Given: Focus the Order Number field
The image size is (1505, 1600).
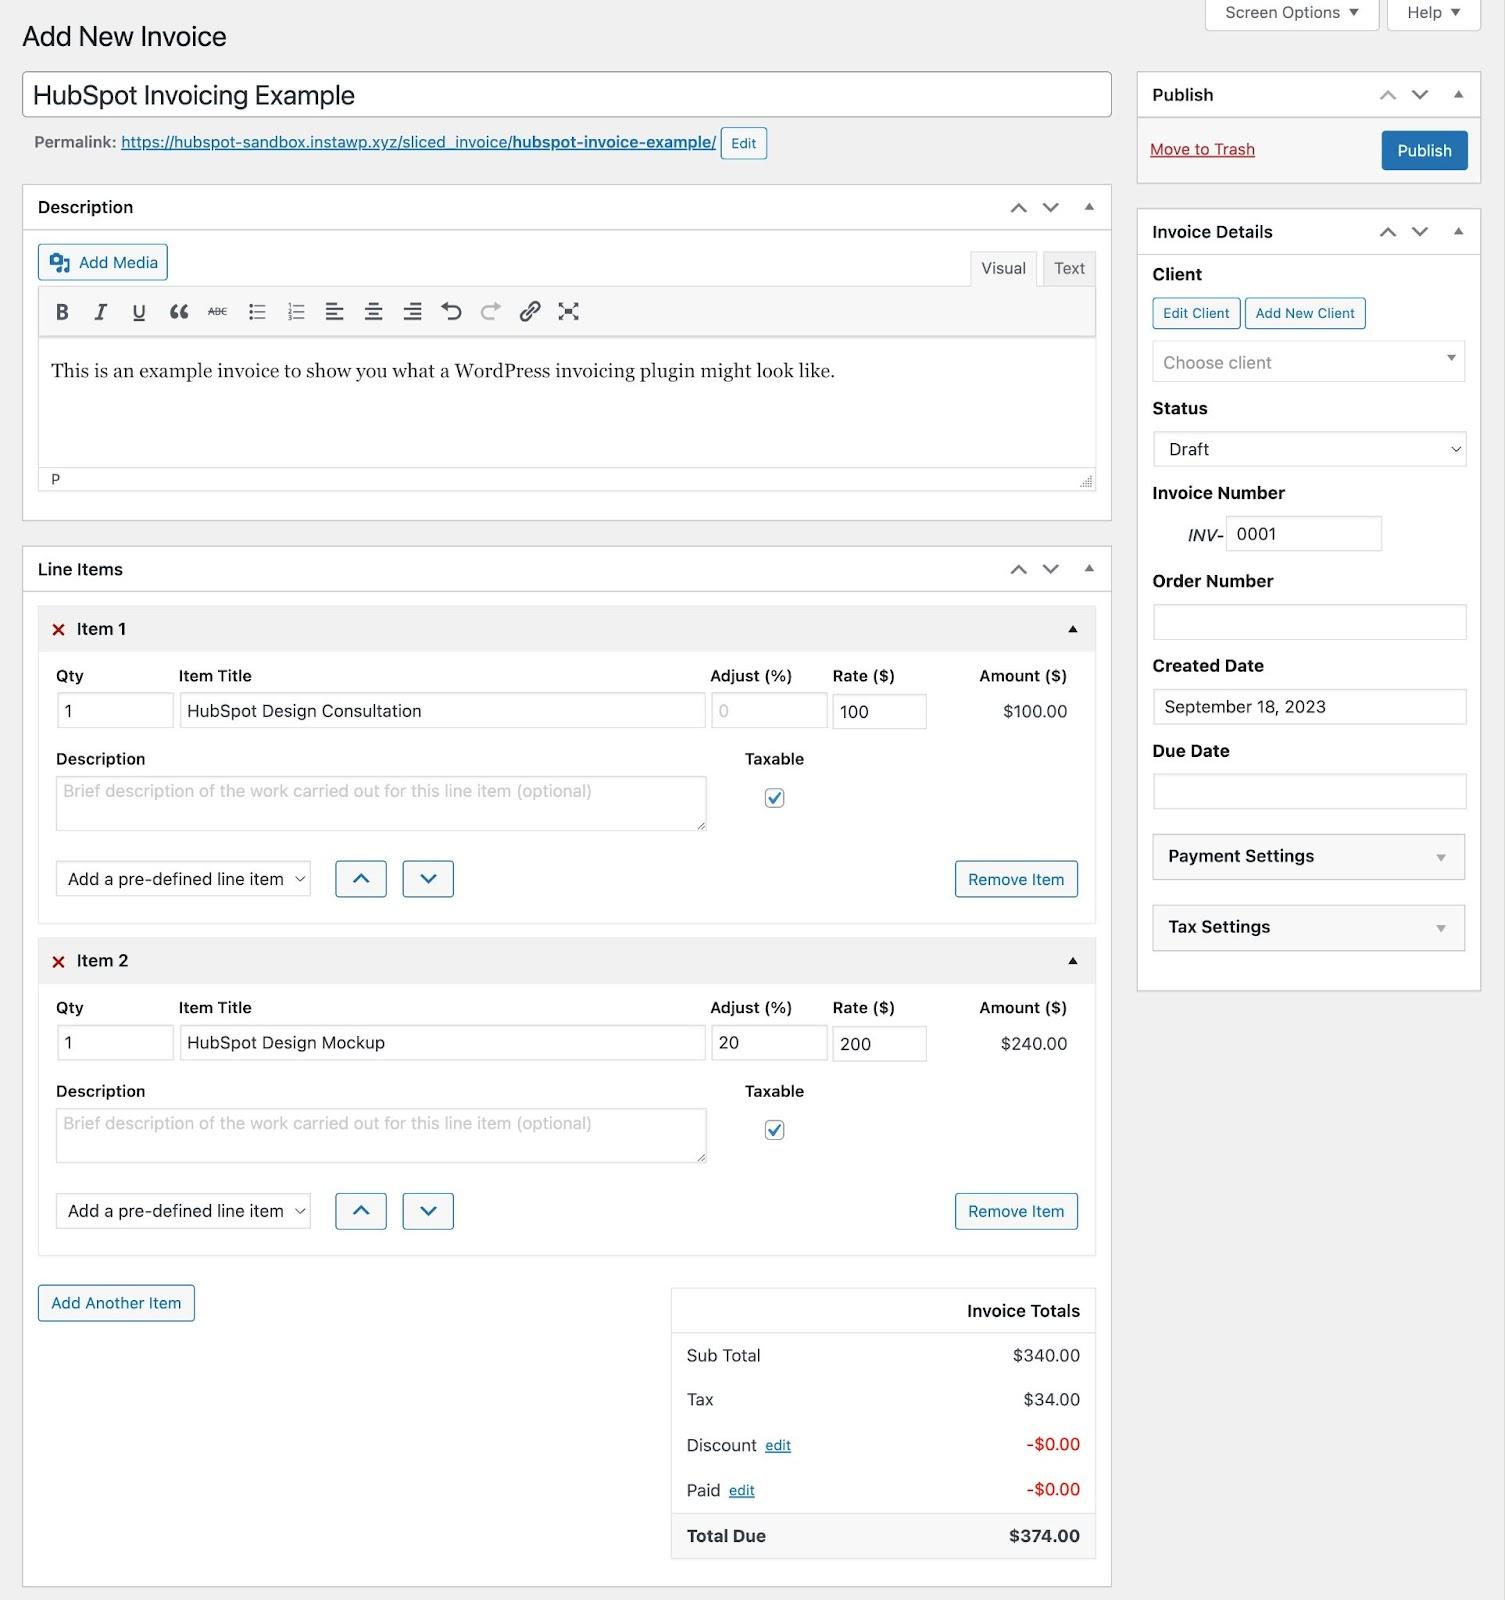Looking at the screenshot, I should 1309,622.
